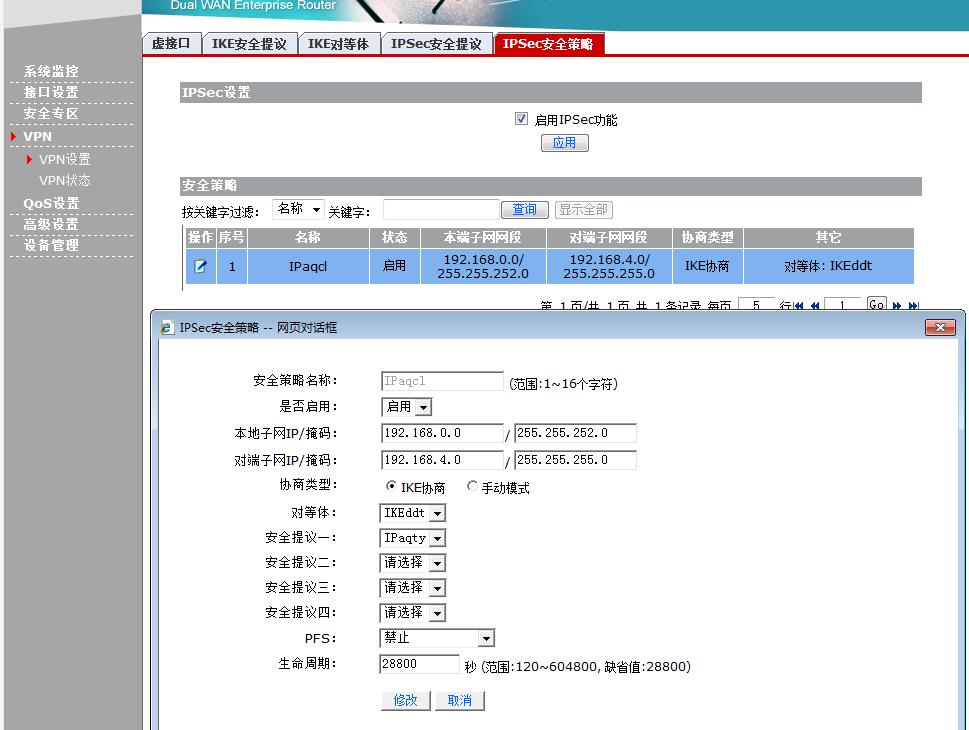969x730 pixels.
Task: Switch to the IKE对等体 tab
Action: [x=339, y=44]
